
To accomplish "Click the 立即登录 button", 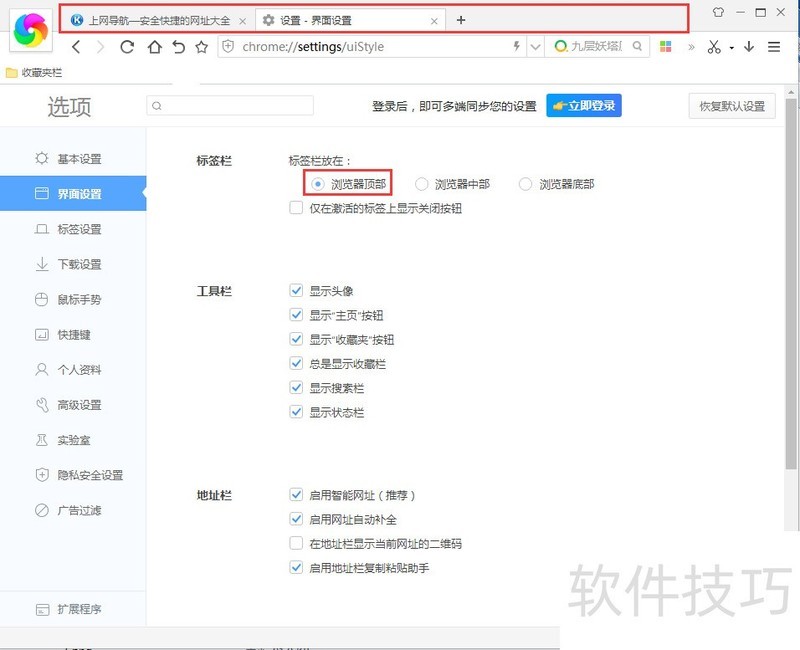I will [x=584, y=106].
